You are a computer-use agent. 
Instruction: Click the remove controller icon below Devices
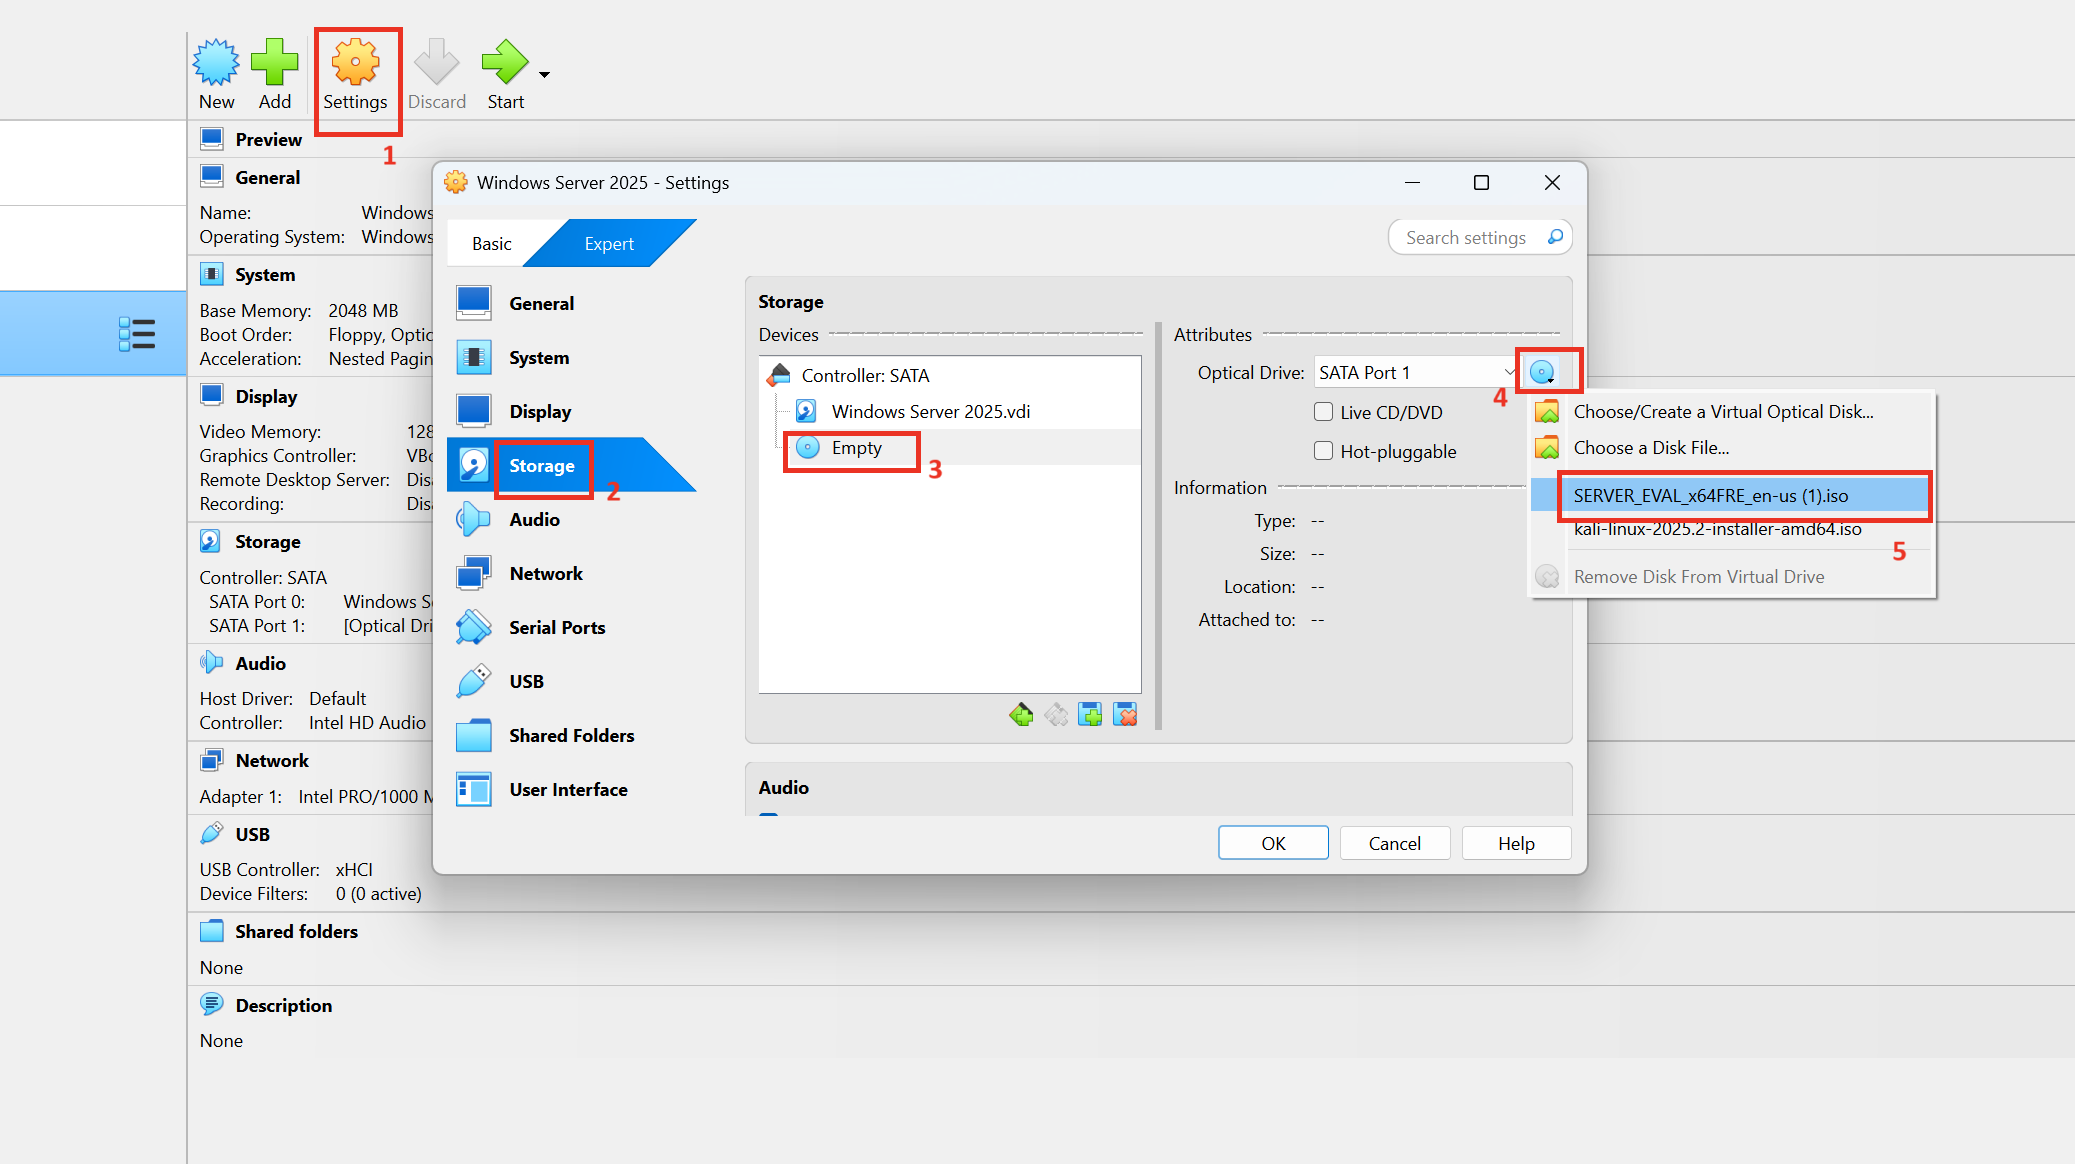pyautogui.click(x=1056, y=714)
